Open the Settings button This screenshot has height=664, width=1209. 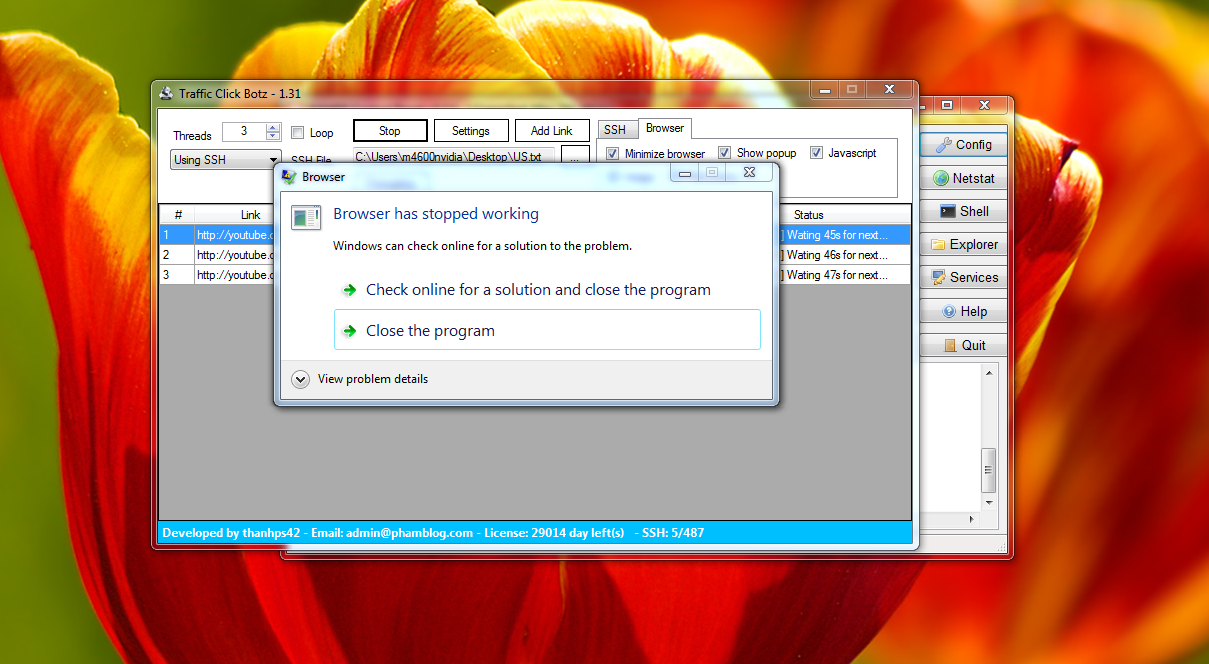[x=471, y=131]
